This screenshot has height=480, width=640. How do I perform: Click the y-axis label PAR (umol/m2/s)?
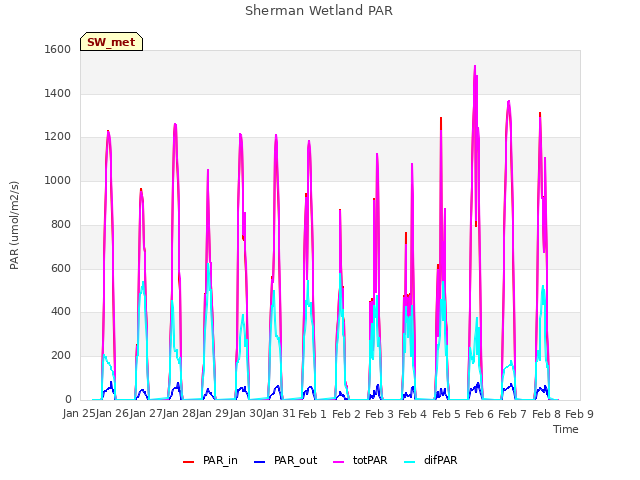click(14, 225)
